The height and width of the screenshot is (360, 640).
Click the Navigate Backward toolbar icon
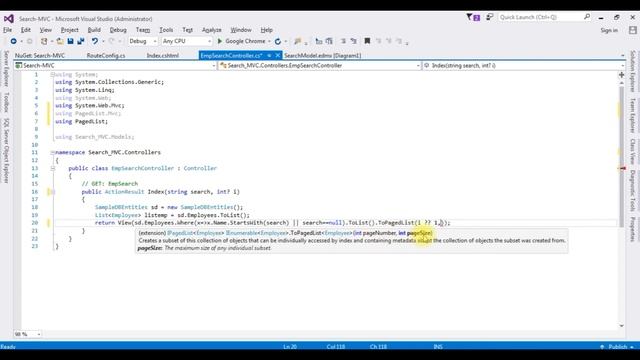click(13, 41)
